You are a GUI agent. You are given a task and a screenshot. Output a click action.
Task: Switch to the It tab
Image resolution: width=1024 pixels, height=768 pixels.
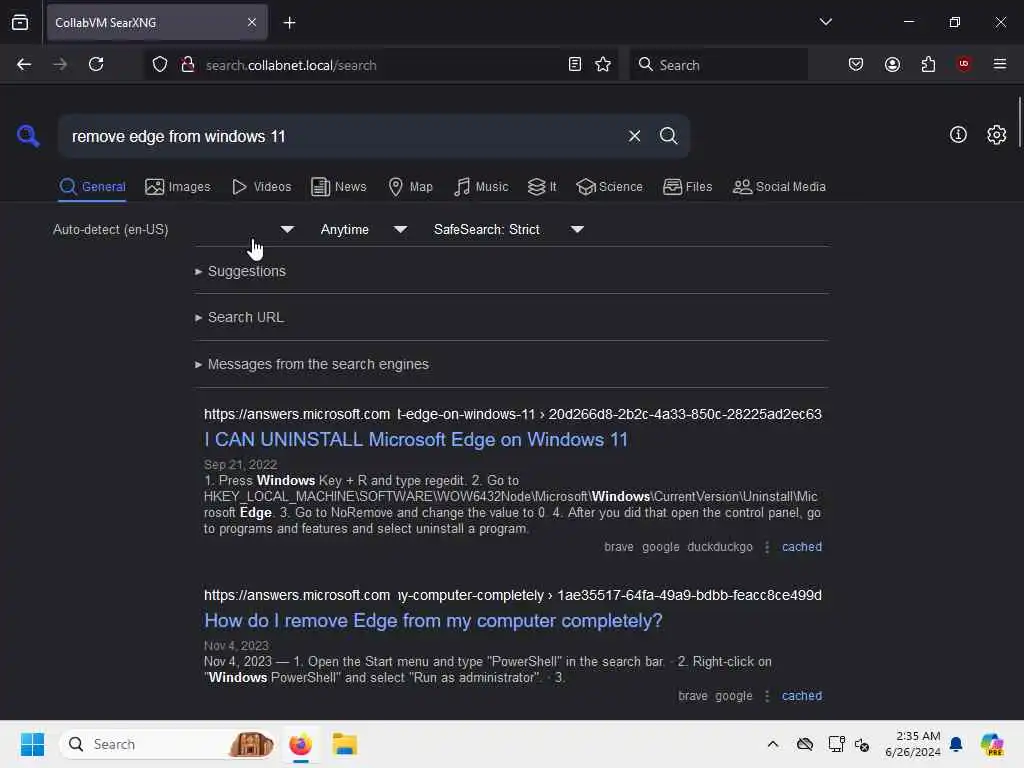[542, 187]
